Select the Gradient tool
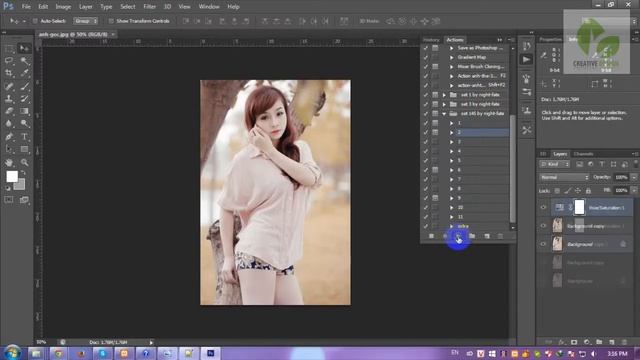This screenshot has width=640, height=360. pos(24,111)
